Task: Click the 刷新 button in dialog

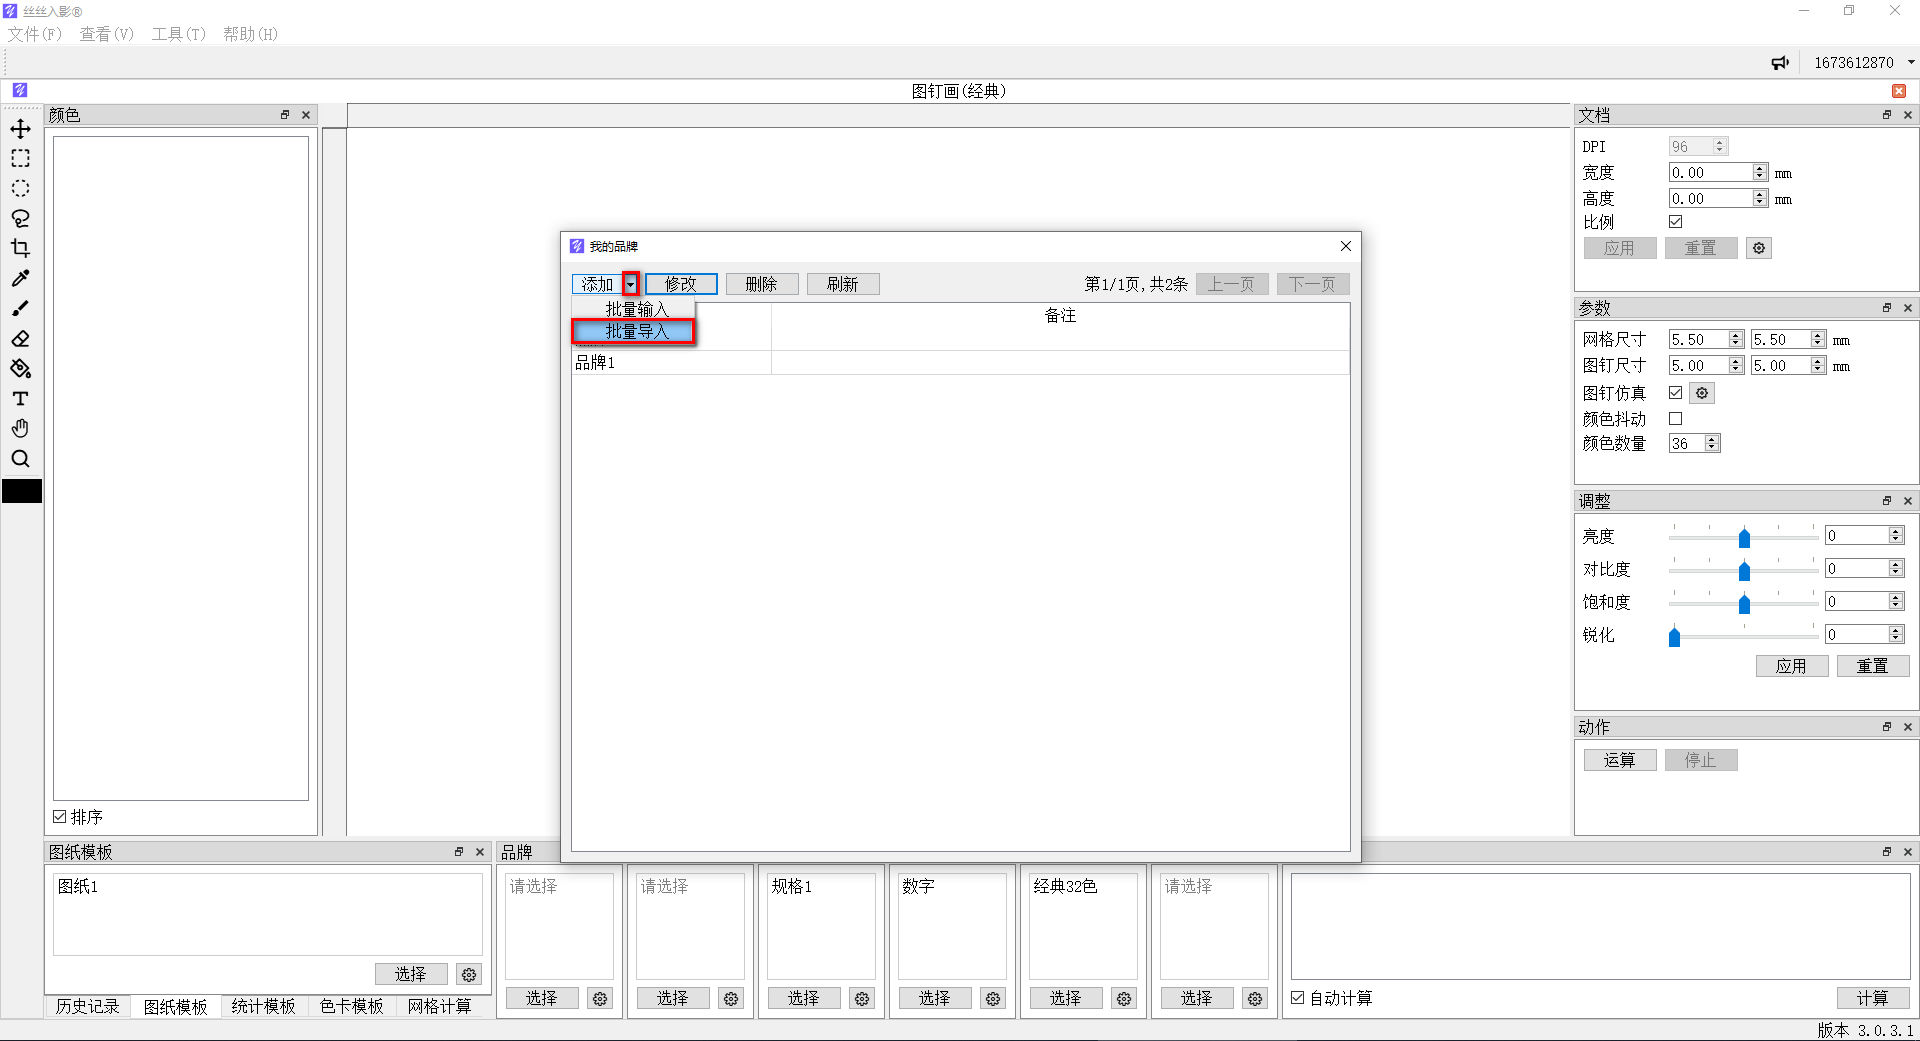Action: [x=842, y=285]
